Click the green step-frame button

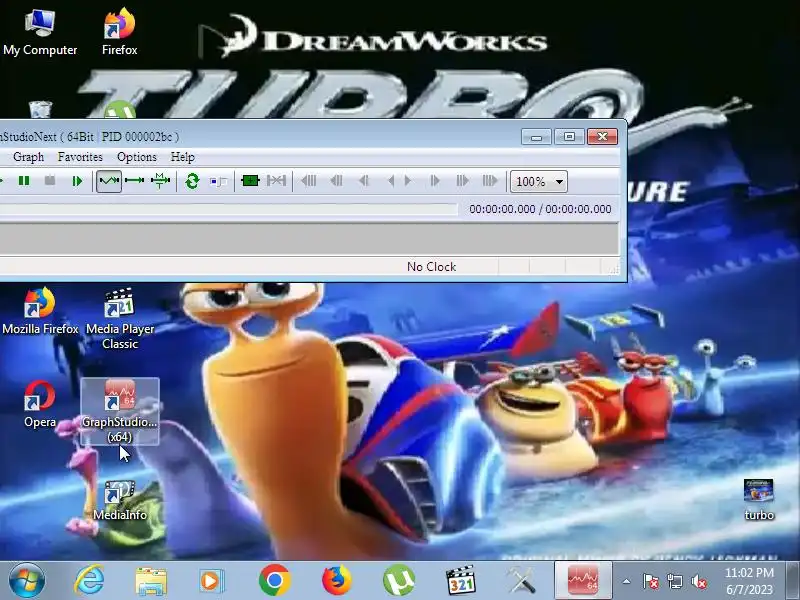(x=77, y=181)
